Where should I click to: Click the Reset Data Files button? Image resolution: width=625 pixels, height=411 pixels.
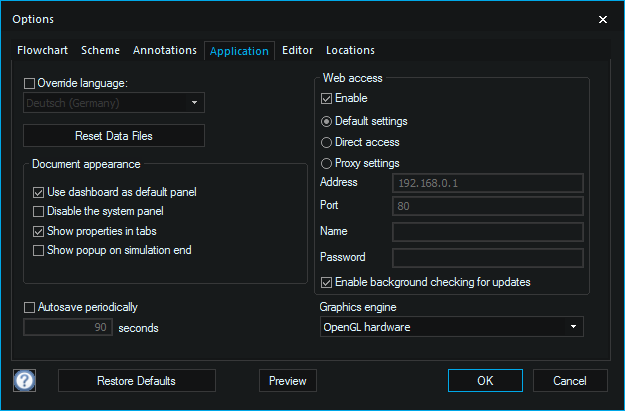click(114, 136)
